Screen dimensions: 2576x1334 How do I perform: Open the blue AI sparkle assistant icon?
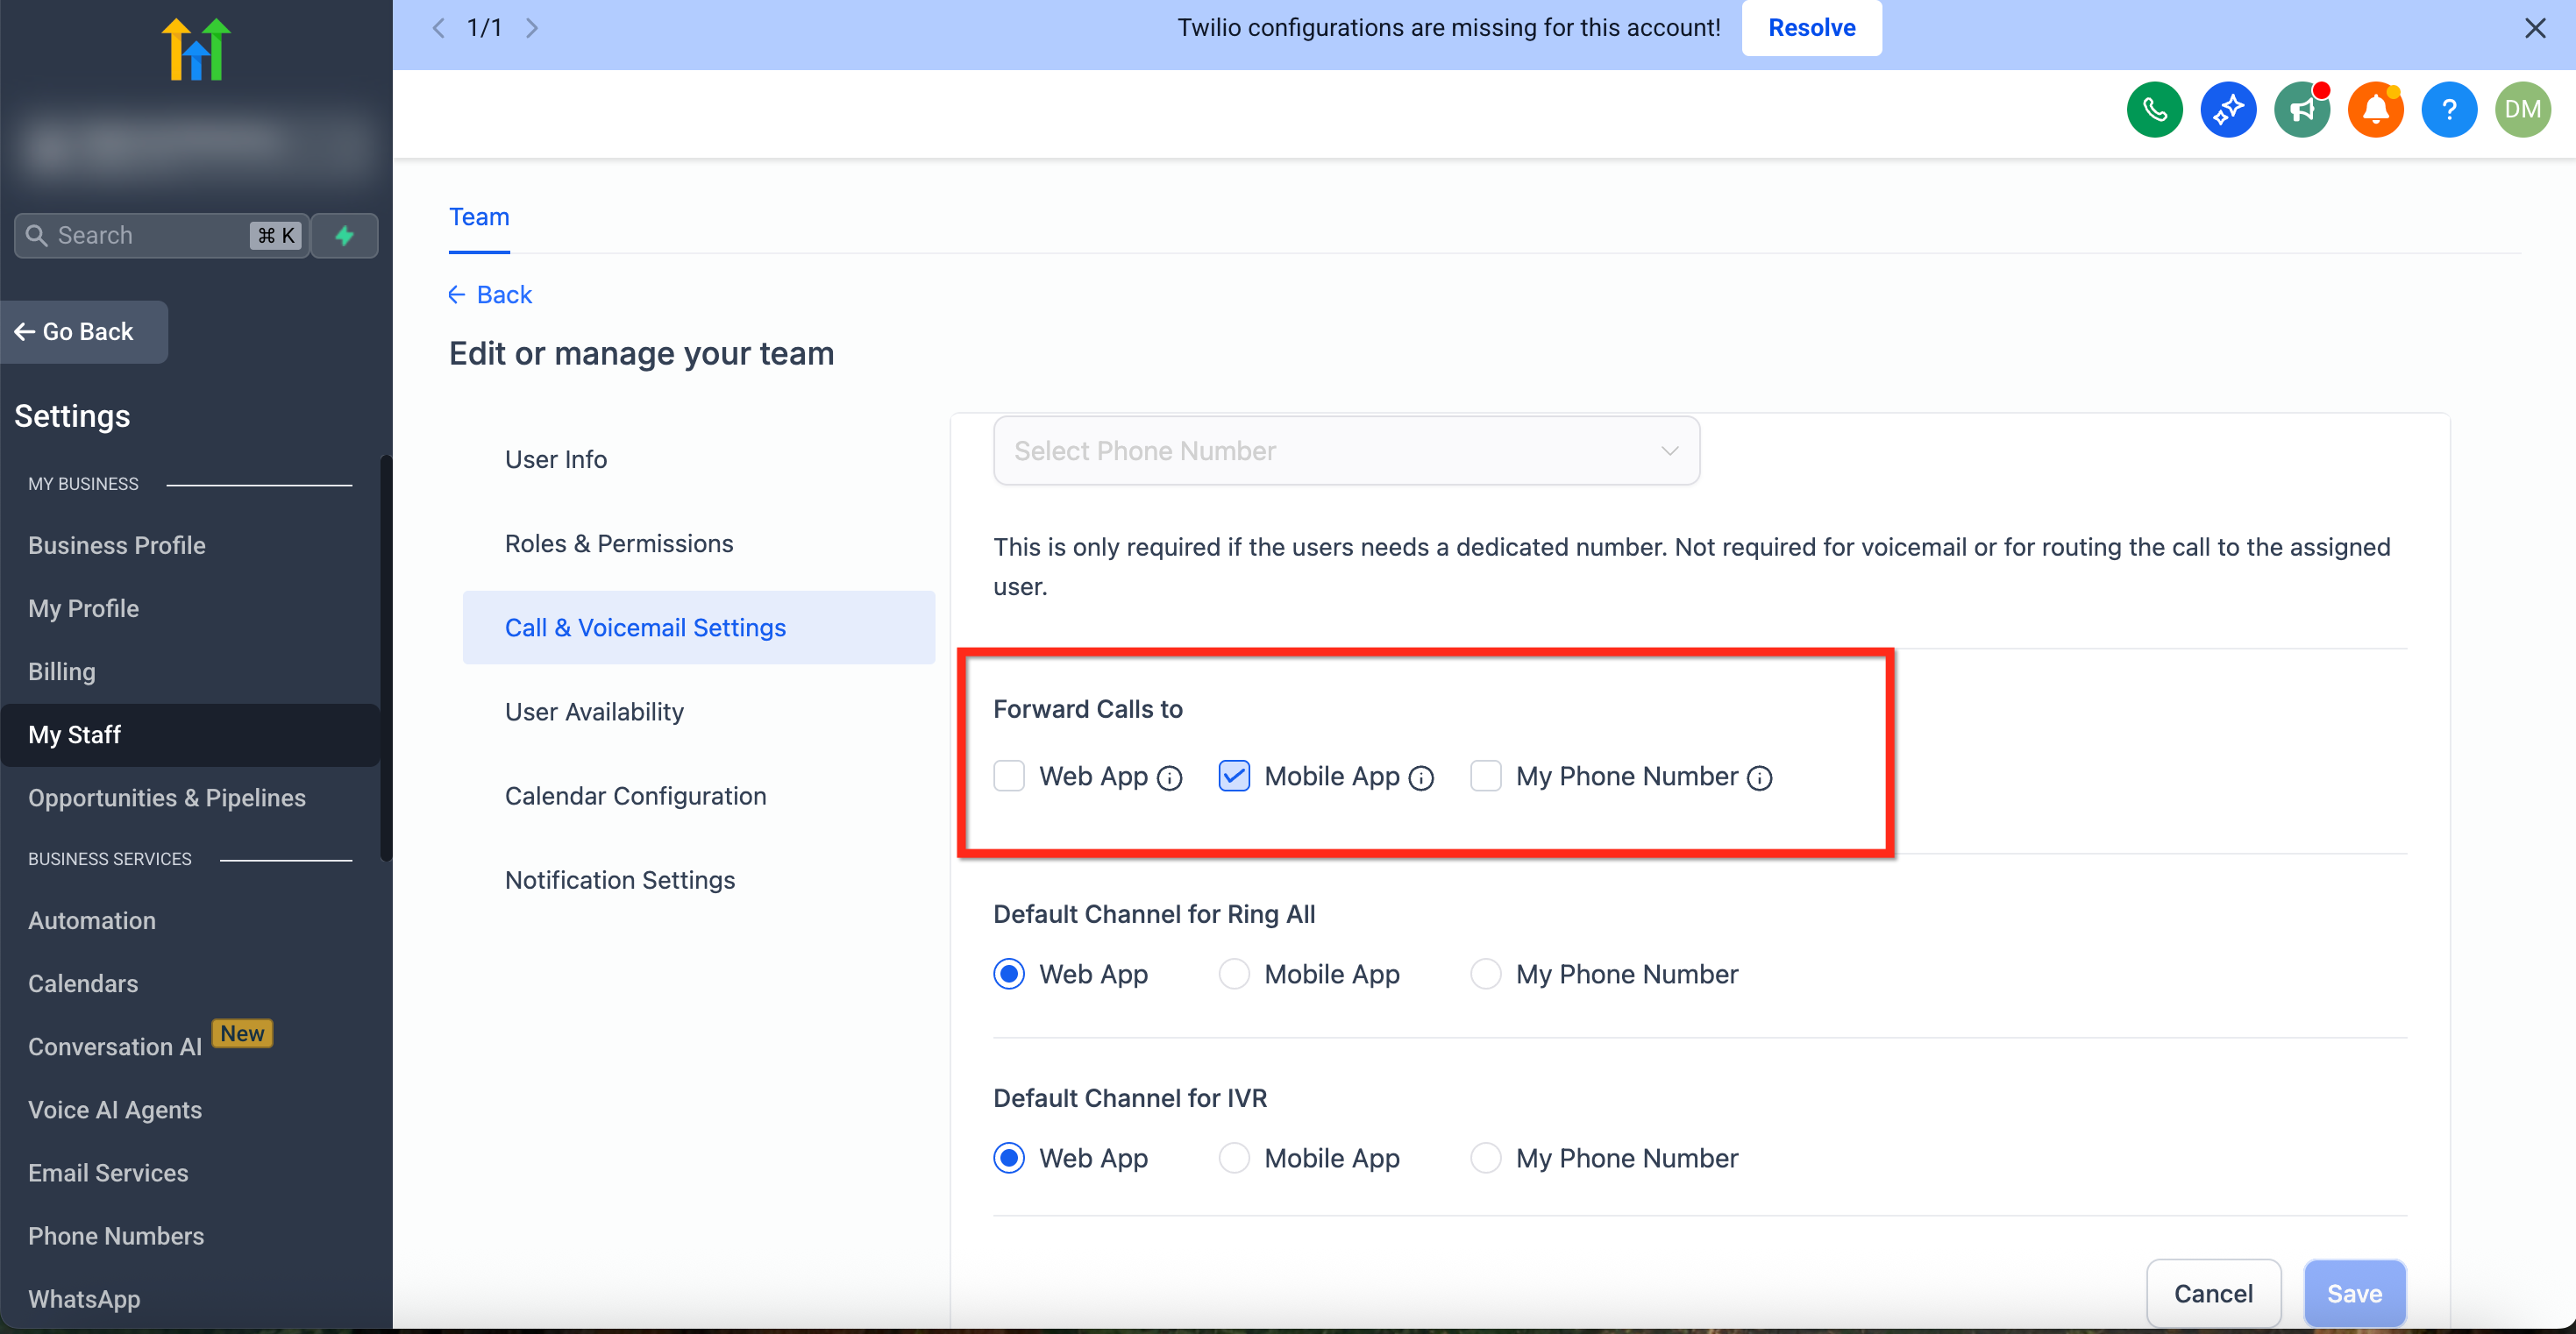pyautogui.click(x=2228, y=109)
